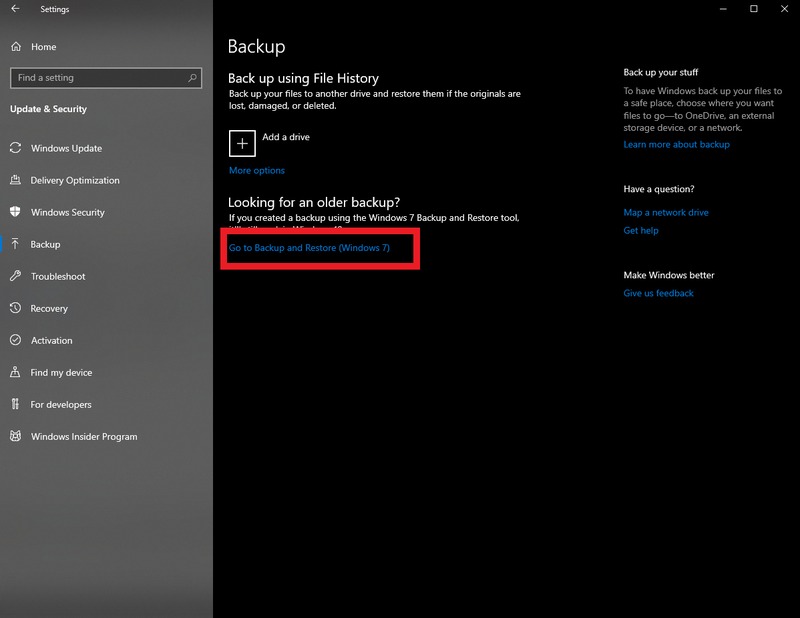Screen dimensions: 800x618
Task: Click the Troubleshoot wrench icon
Action: click(15, 276)
